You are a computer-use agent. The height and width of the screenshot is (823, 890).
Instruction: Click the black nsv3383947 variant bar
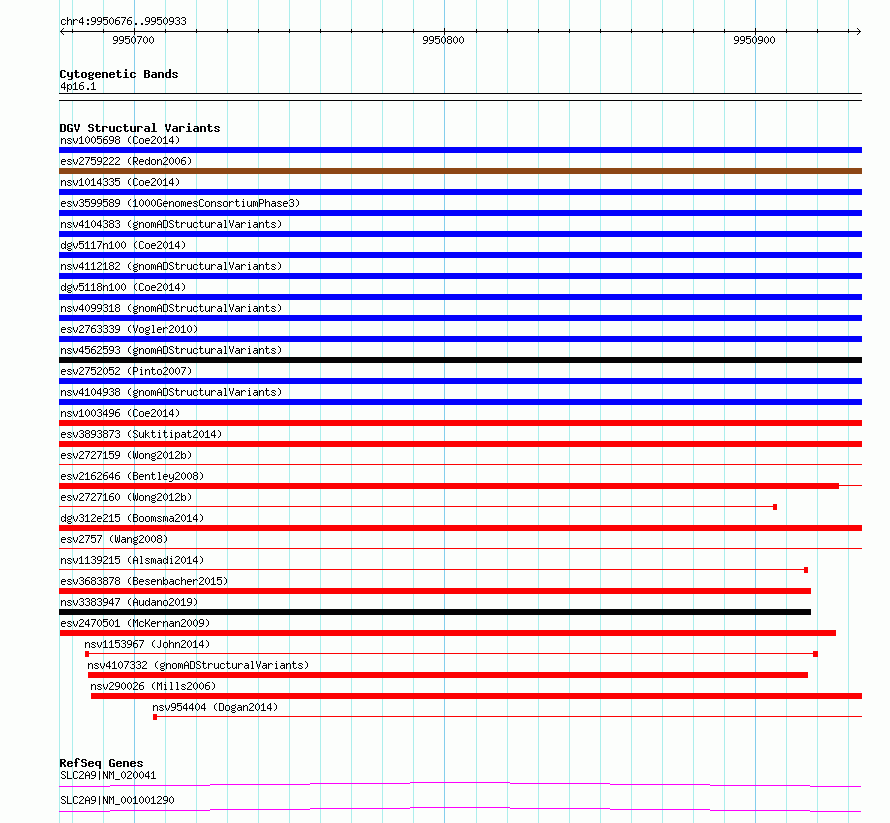(x=435, y=612)
